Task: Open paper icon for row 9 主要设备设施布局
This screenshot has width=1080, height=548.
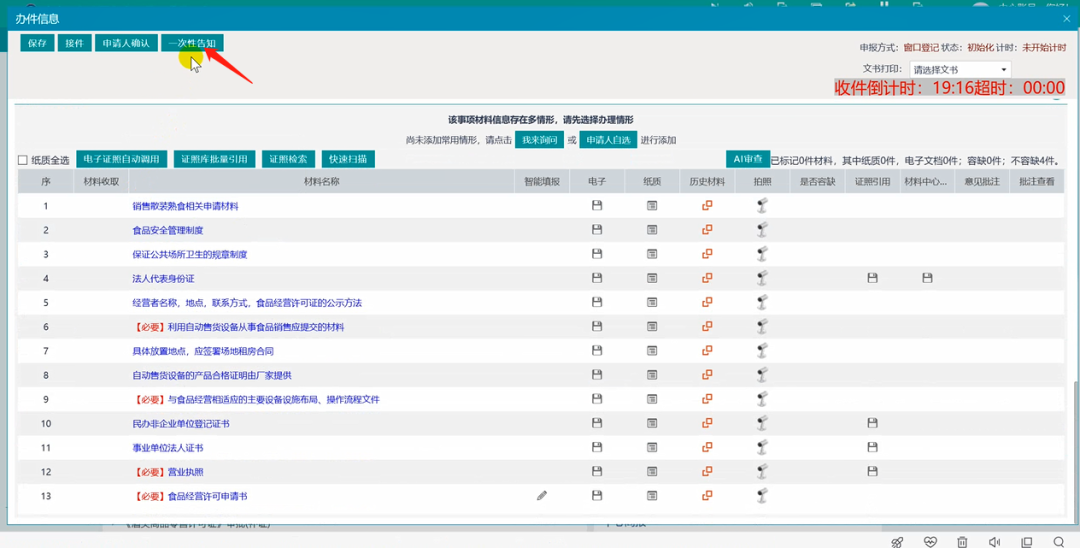Action: click(x=652, y=399)
